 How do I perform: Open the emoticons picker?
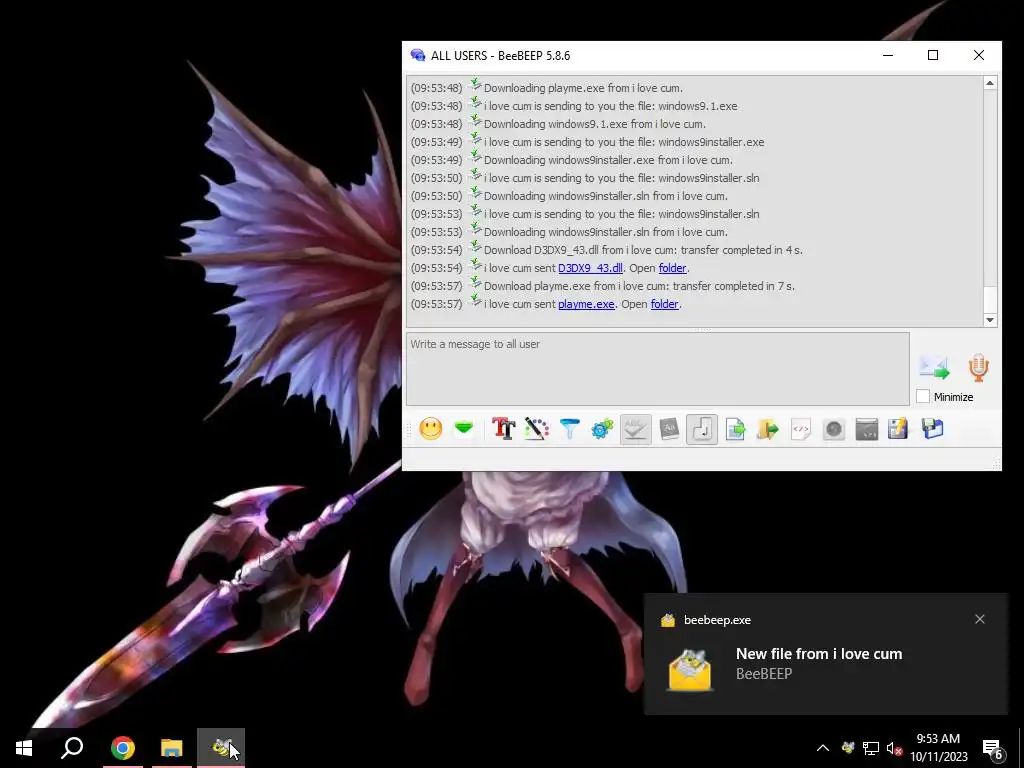[431, 429]
